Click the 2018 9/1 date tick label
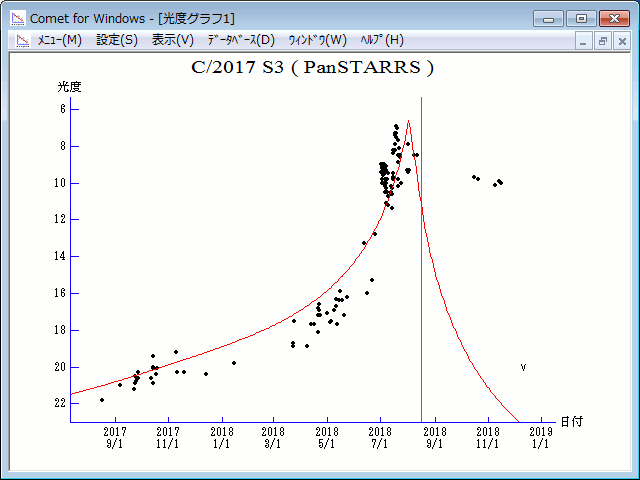The height and width of the screenshot is (480, 640). click(x=434, y=436)
